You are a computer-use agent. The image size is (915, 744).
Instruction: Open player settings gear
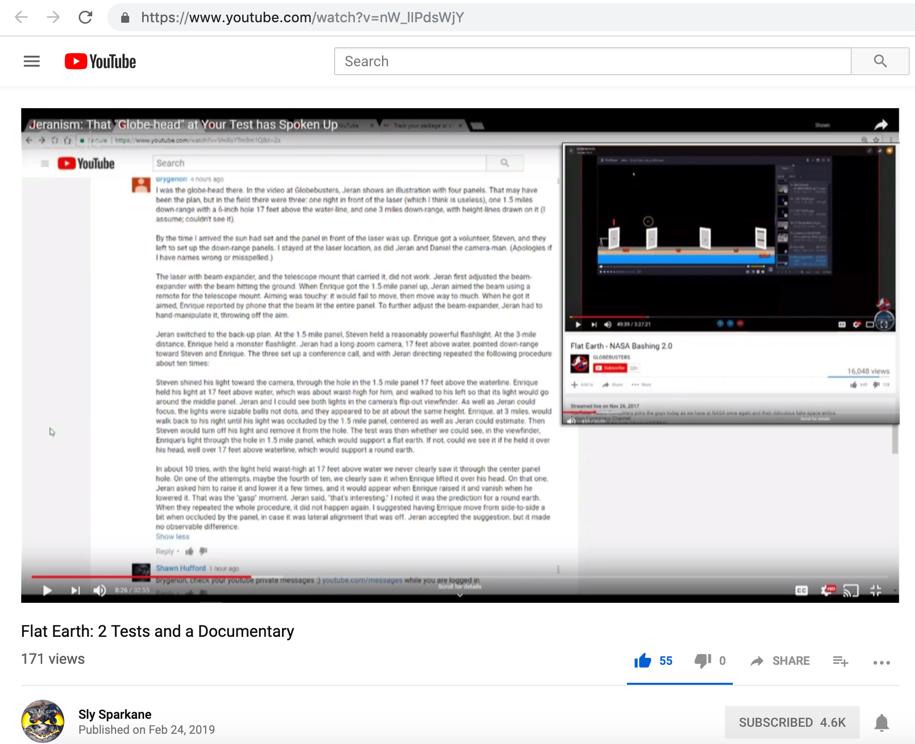point(827,590)
